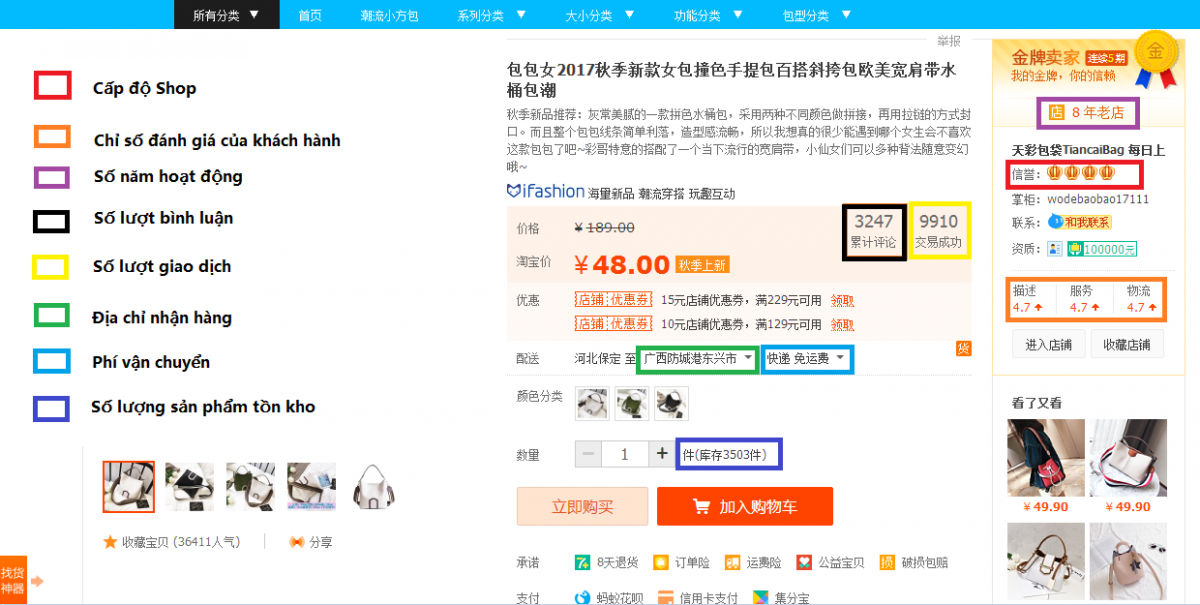Click the 找货神器 orange side widget
The image size is (1200, 605).
[x=12, y=580]
